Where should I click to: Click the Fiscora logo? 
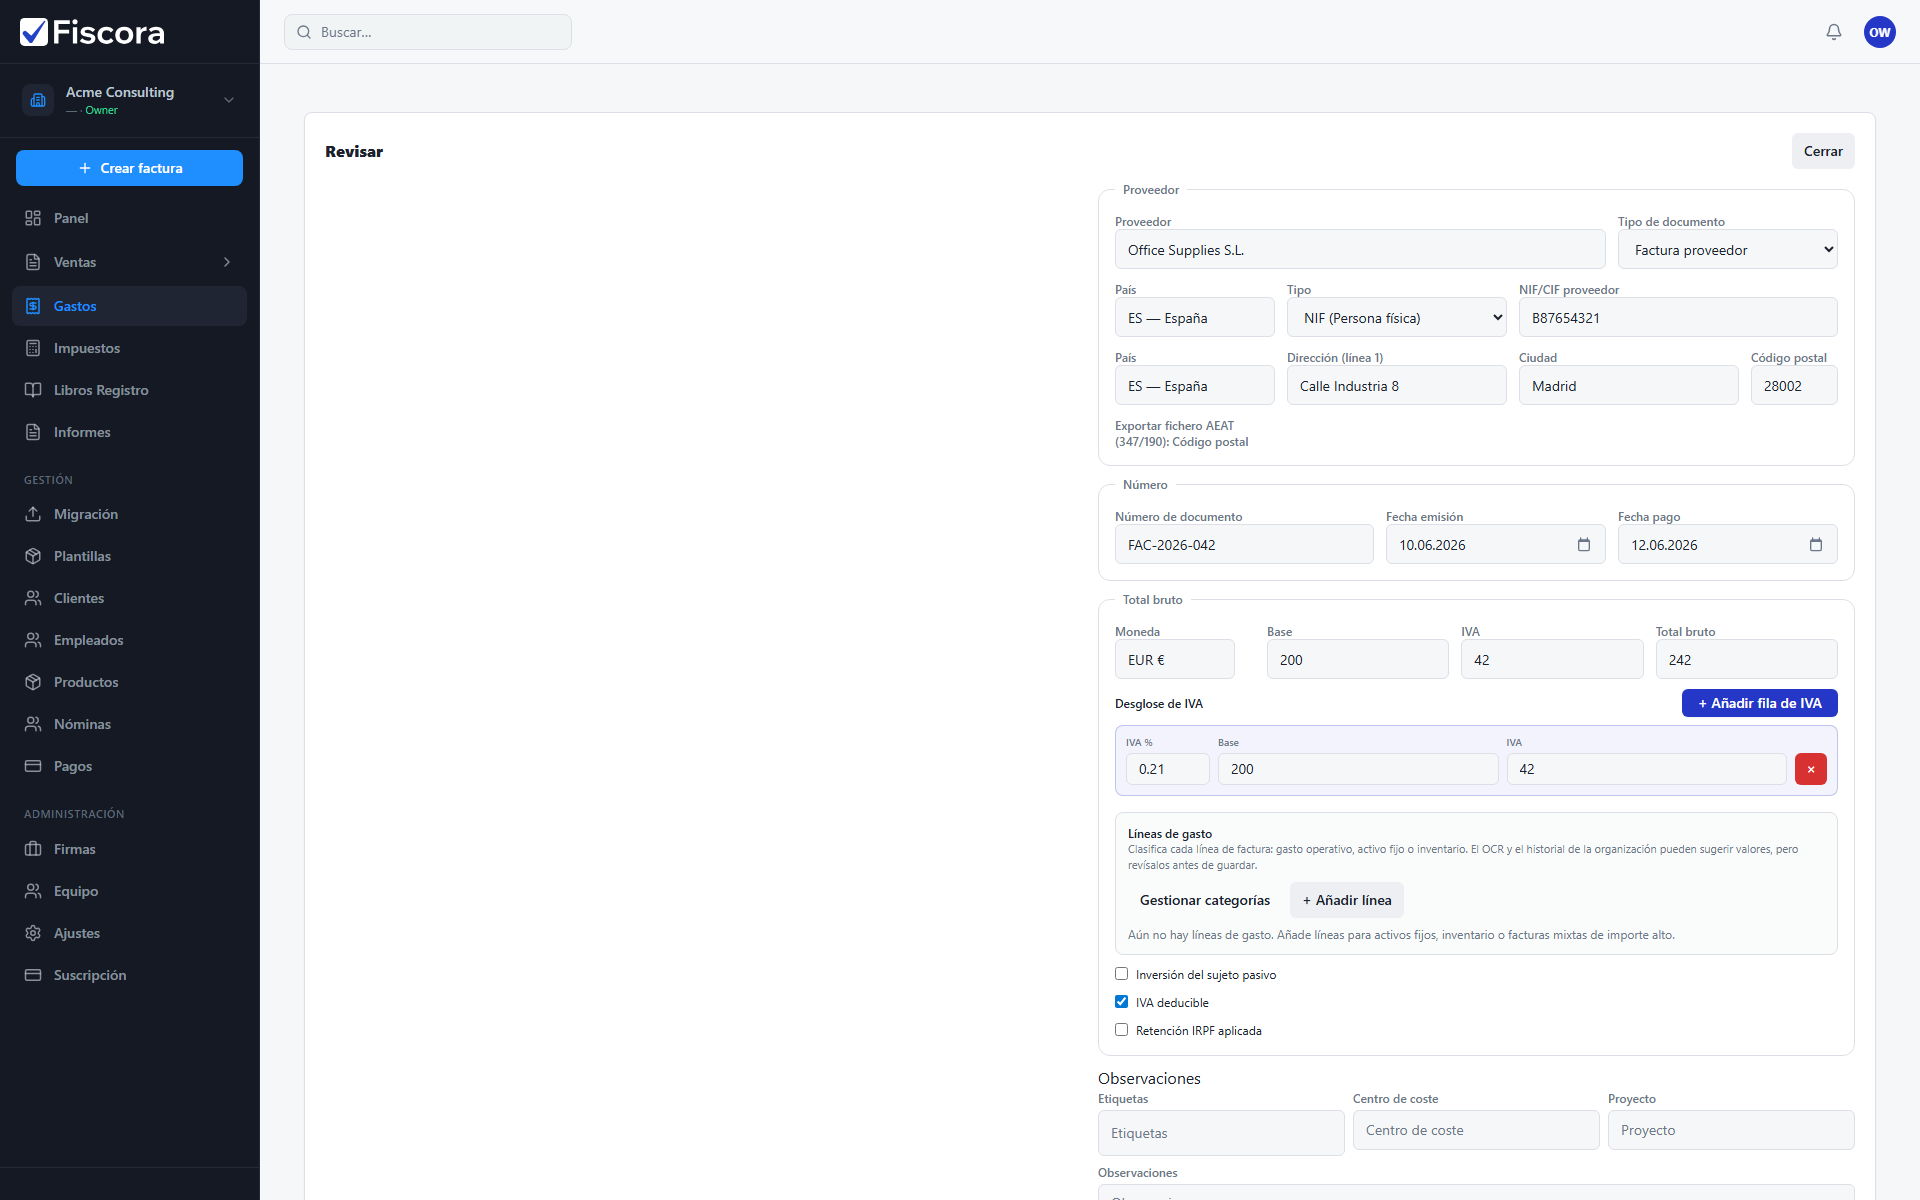tap(92, 32)
